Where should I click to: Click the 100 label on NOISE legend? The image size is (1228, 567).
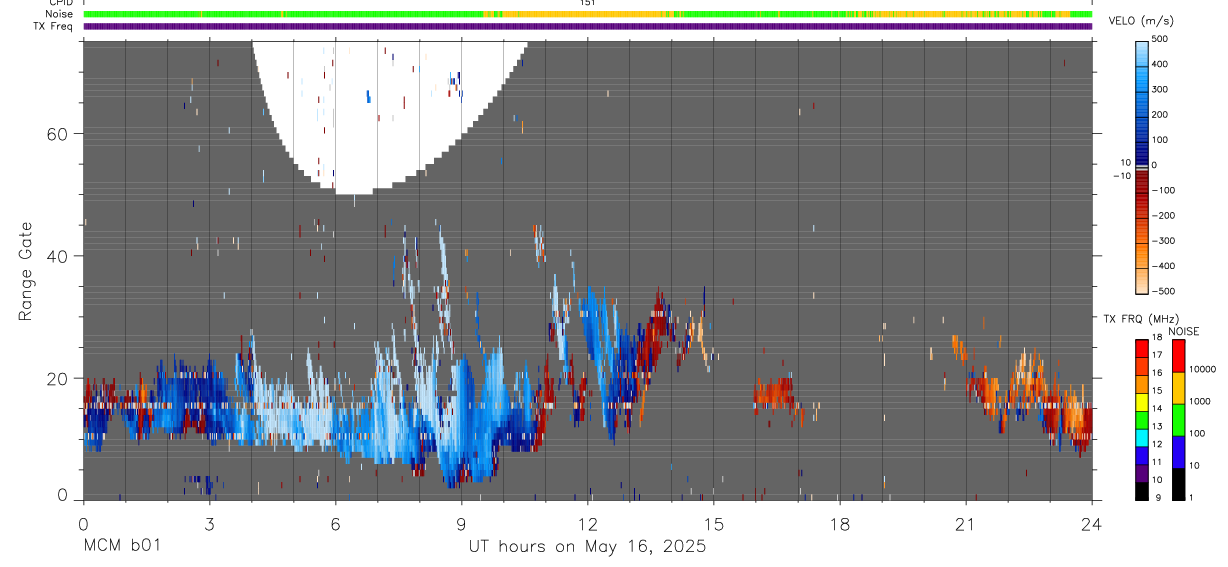click(x=1197, y=433)
